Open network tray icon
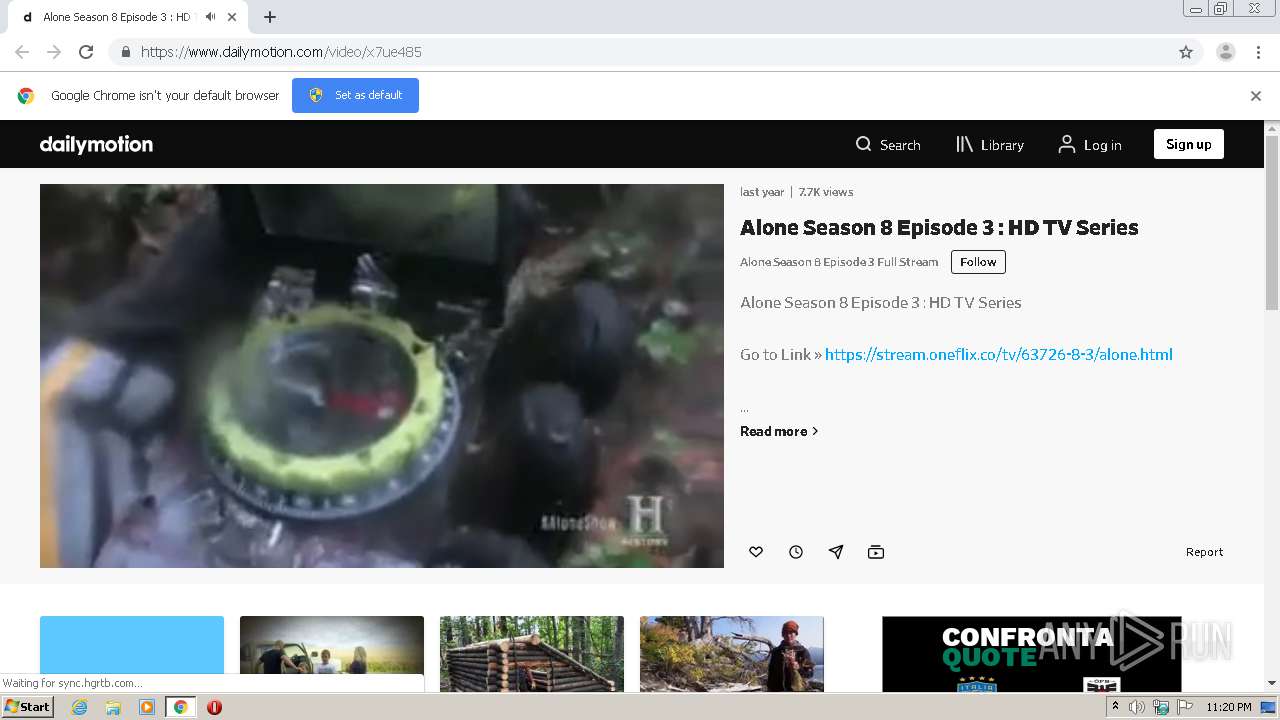This screenshot has width=1280, height=720. click(1161, 707)
